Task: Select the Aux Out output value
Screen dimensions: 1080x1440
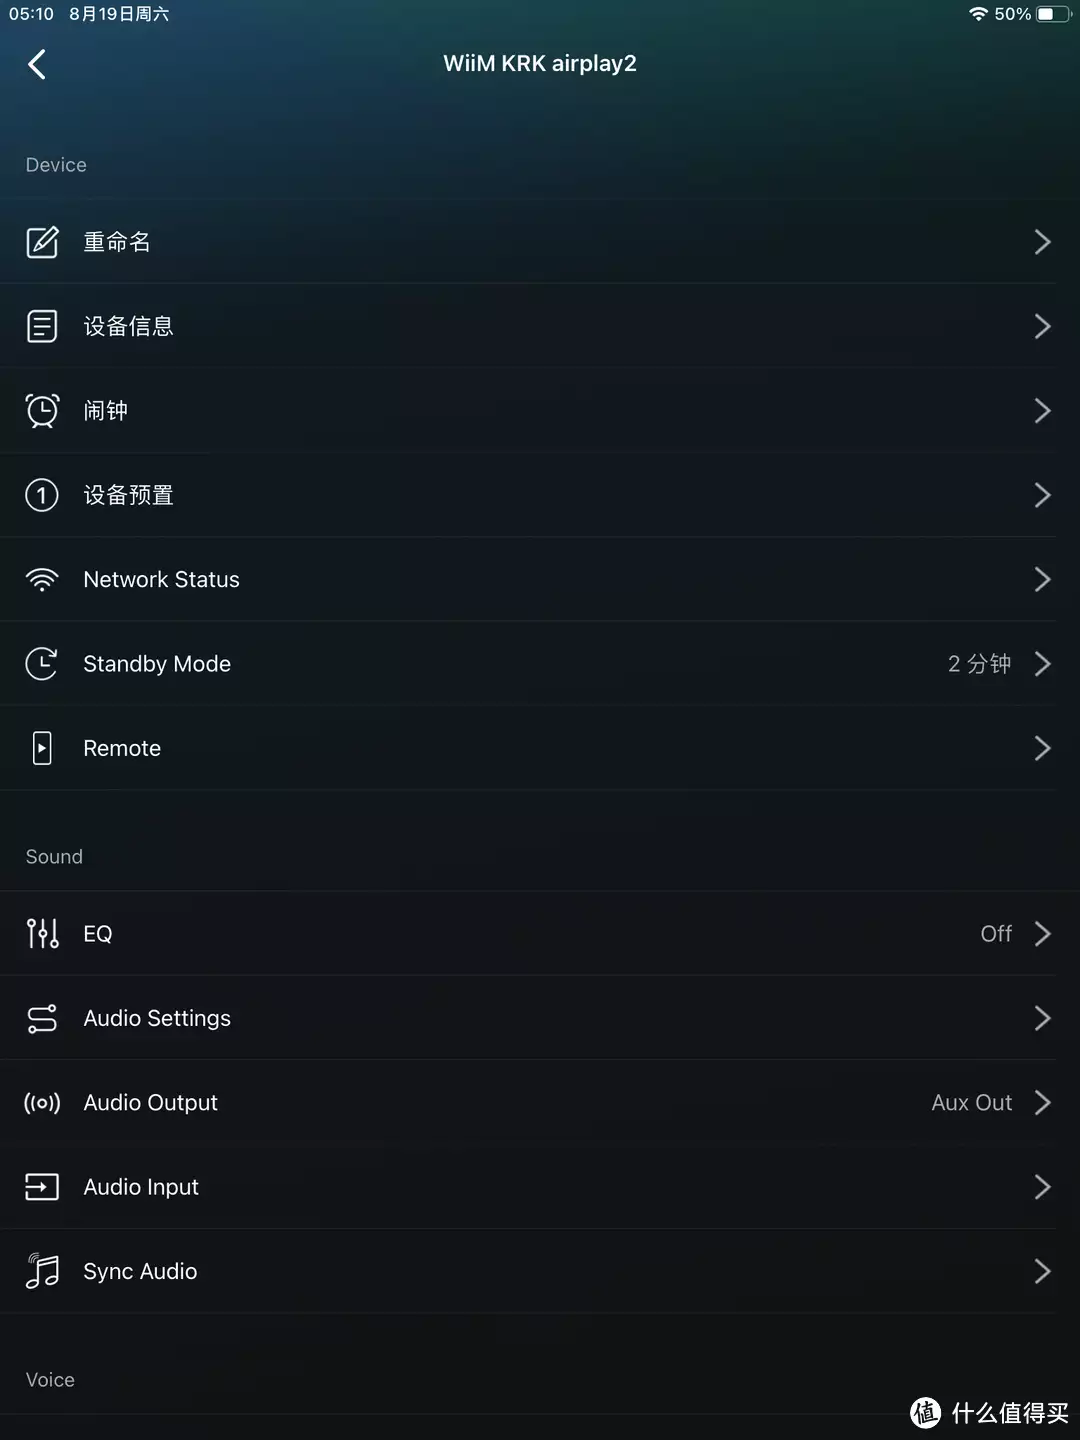Action: [x=972, y=1102]
